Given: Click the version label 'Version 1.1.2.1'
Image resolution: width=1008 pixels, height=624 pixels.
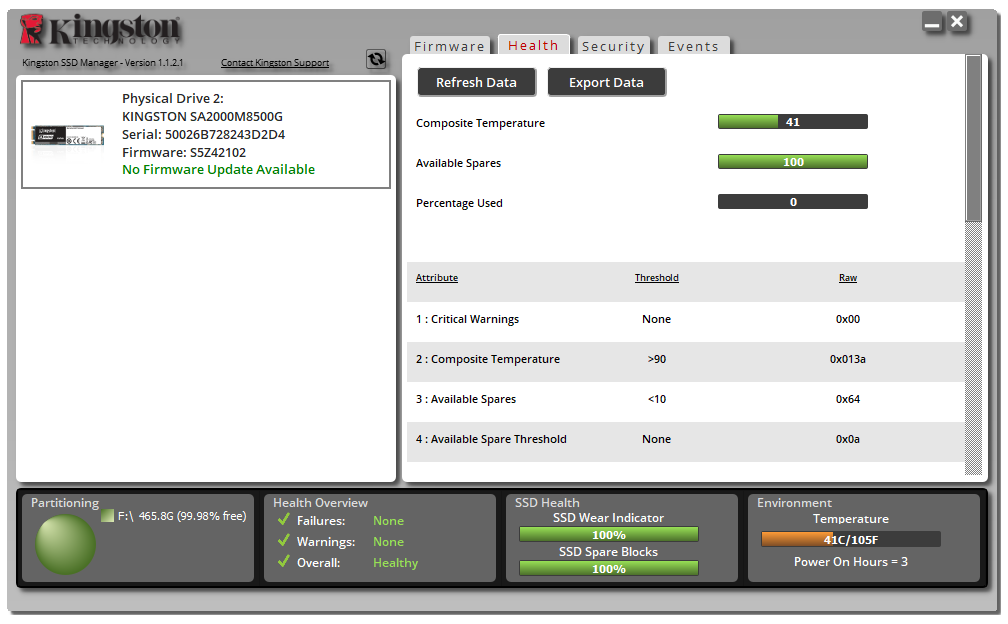Looking at the screenshot, I should (x=154, y=62).
